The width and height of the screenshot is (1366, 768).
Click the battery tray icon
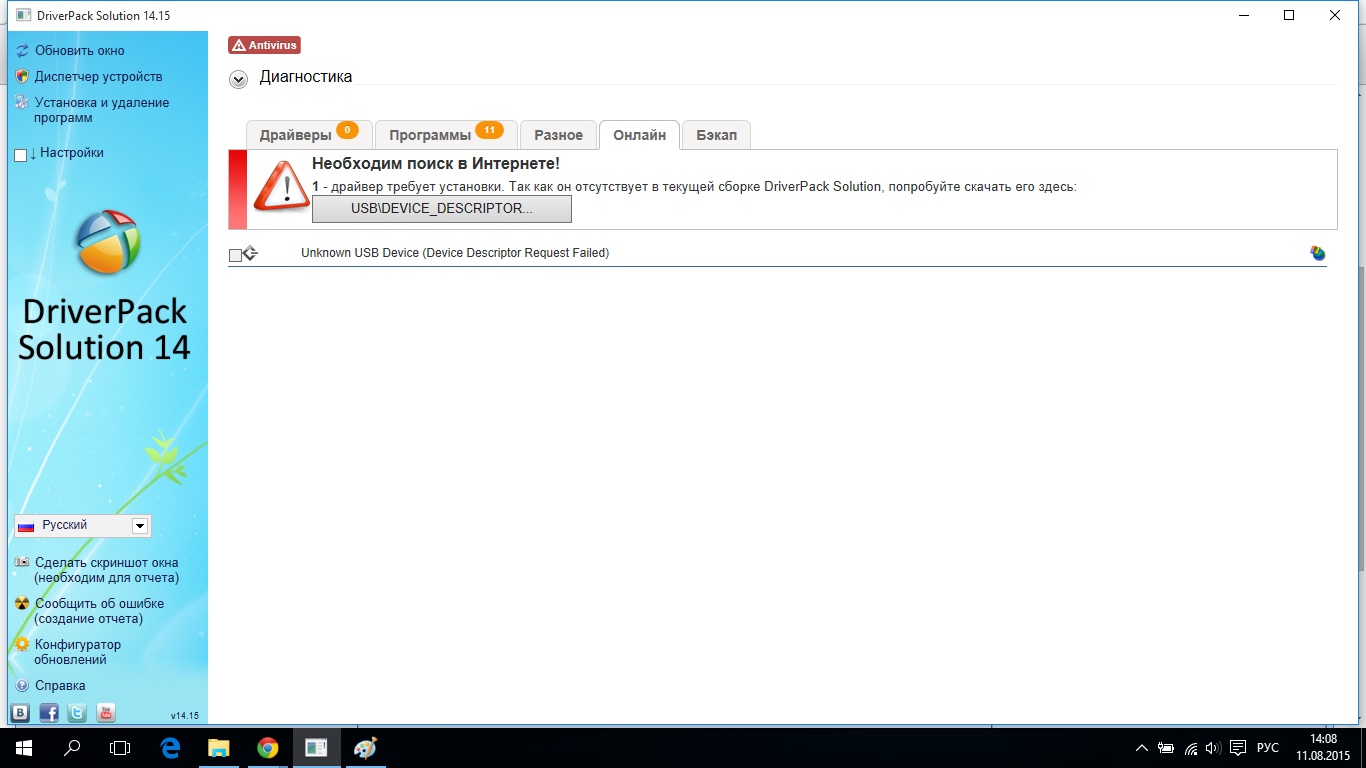pyautogui.click(x=1166, y=748)
